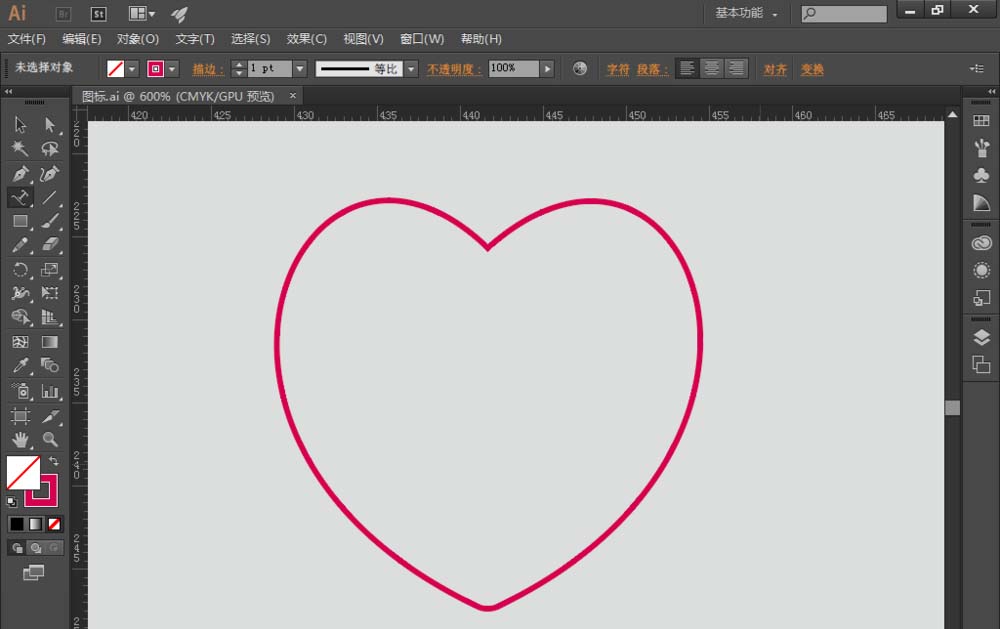The width and height of the screenshot is (1000, 629).
Task: Select the Lasso tool
Action: (50, 149)
